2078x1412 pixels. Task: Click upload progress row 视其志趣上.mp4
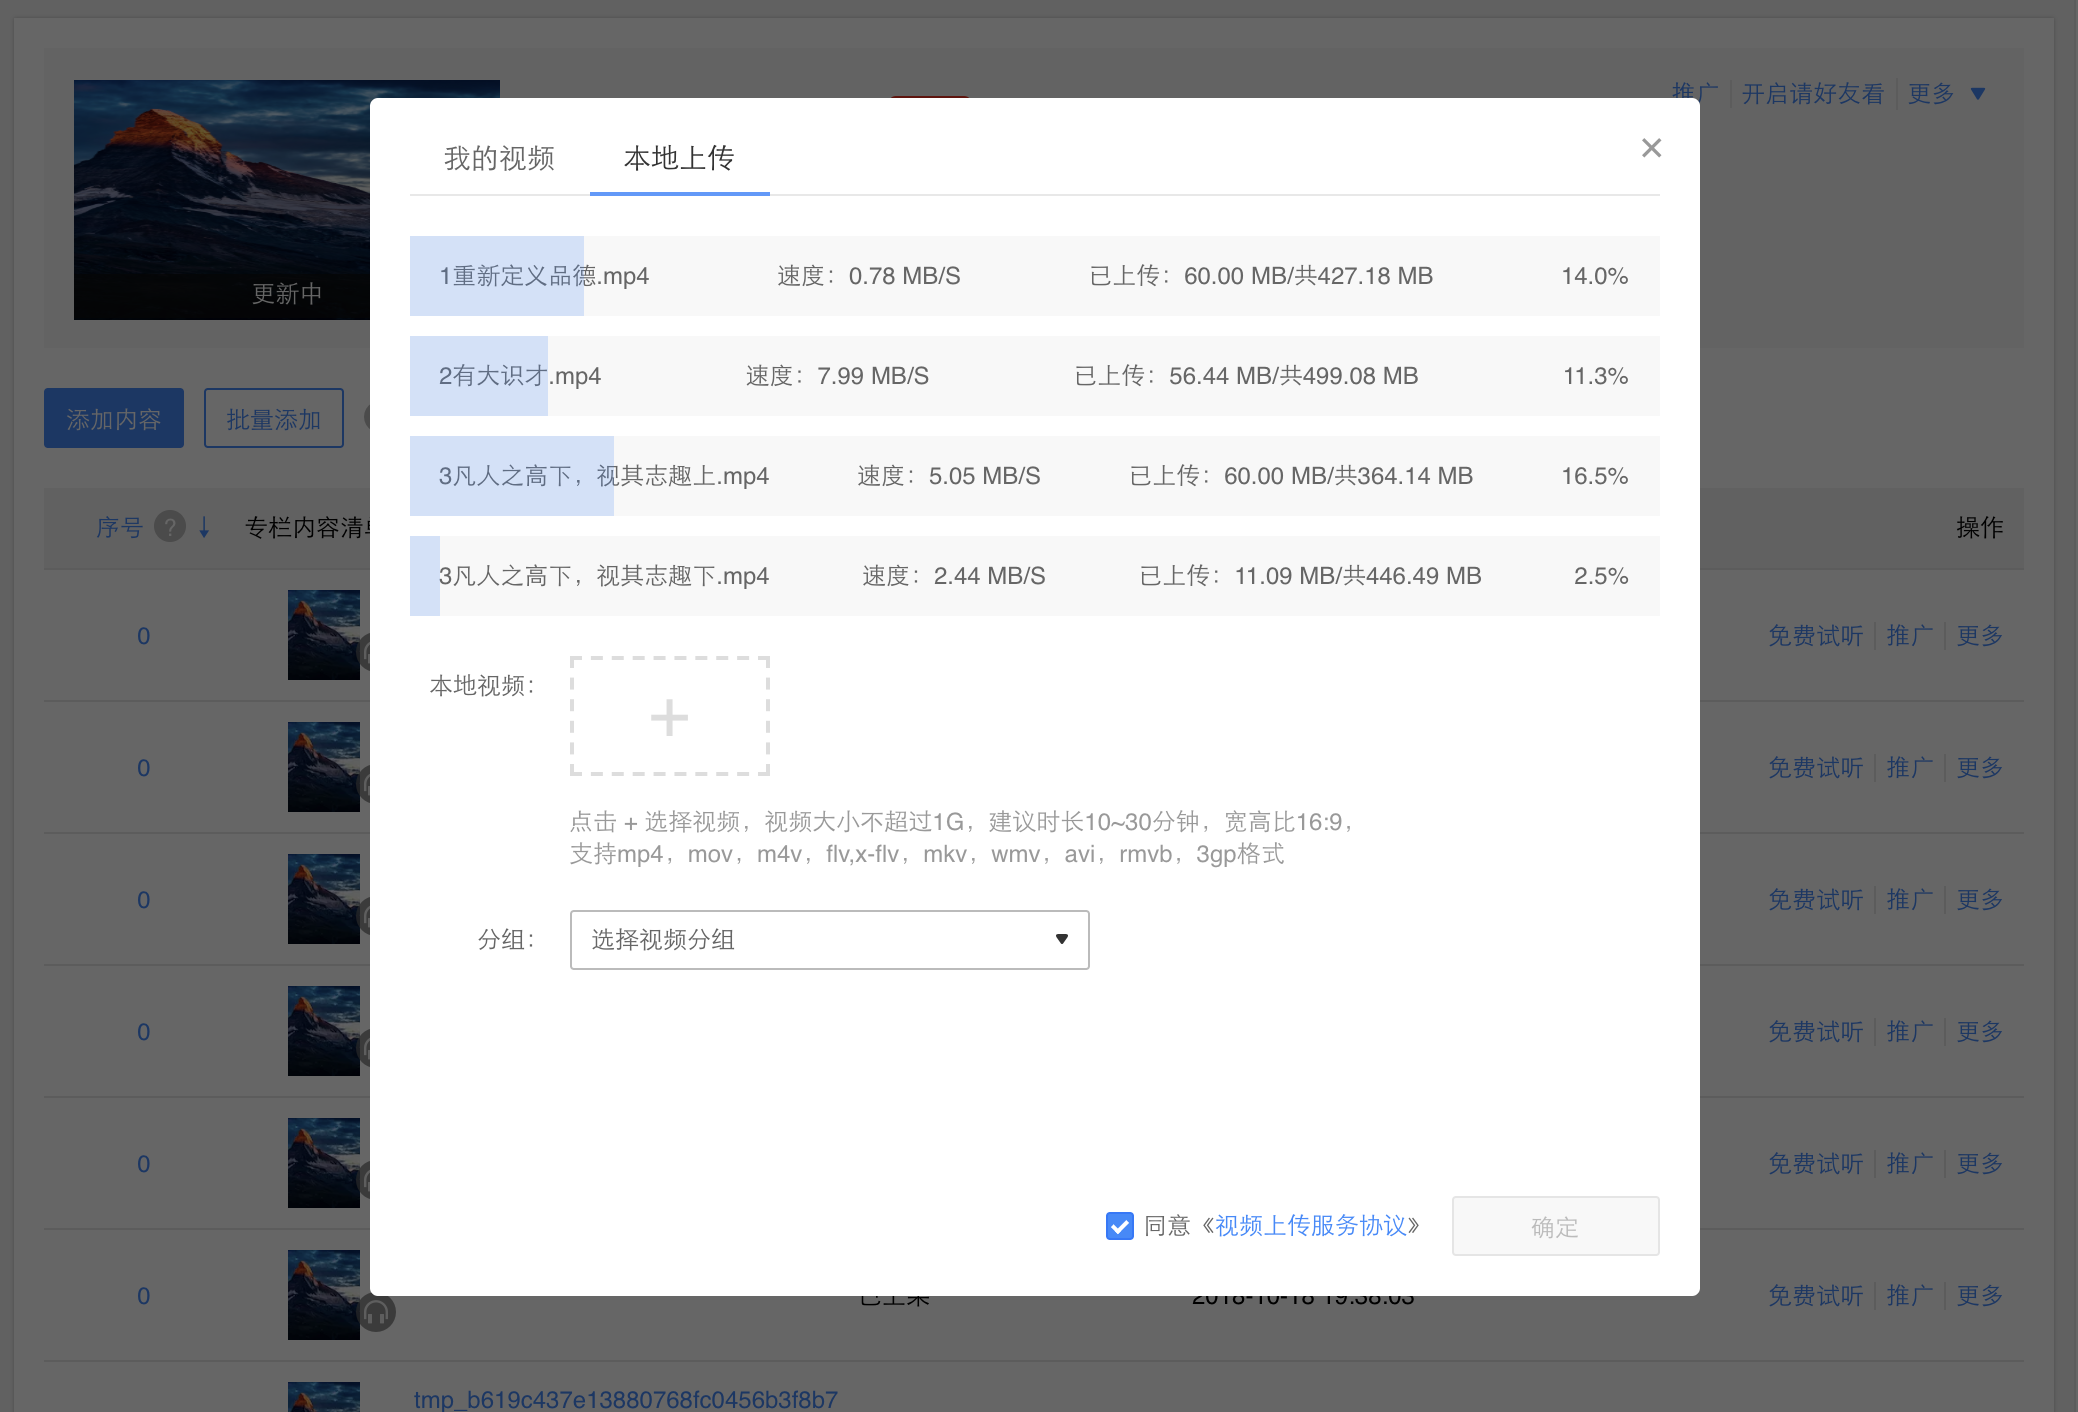pos(1034,476)
